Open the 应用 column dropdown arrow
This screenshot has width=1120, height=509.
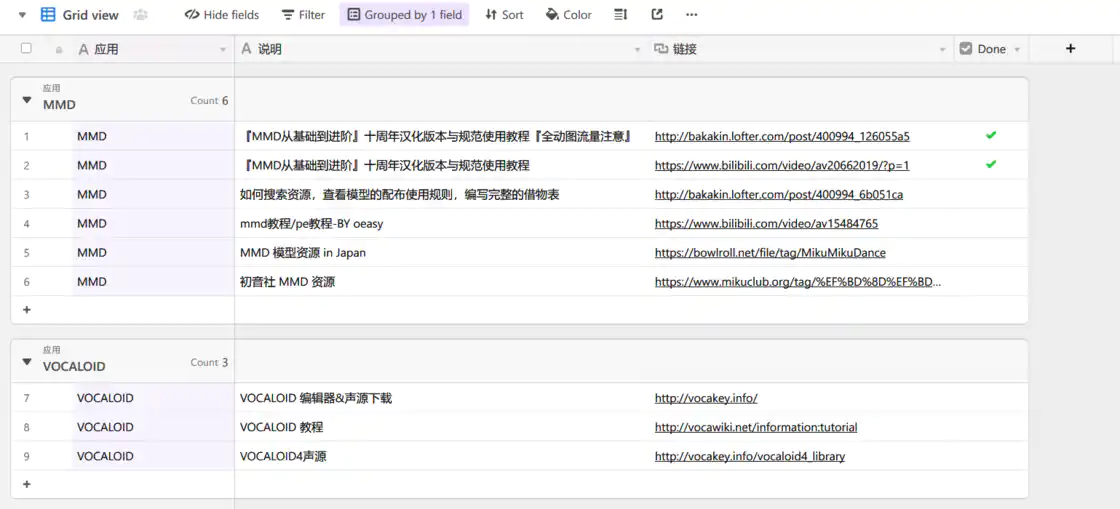pos(223,50)
